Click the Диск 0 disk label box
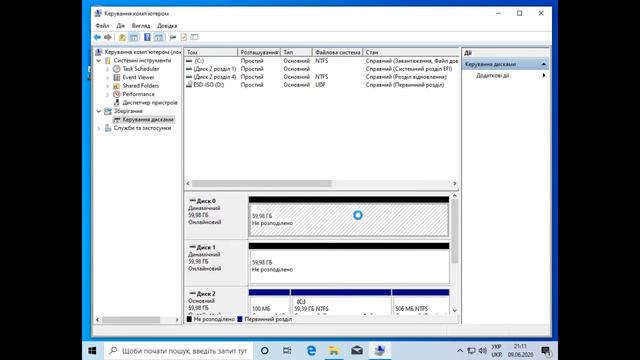 [216, 216]
